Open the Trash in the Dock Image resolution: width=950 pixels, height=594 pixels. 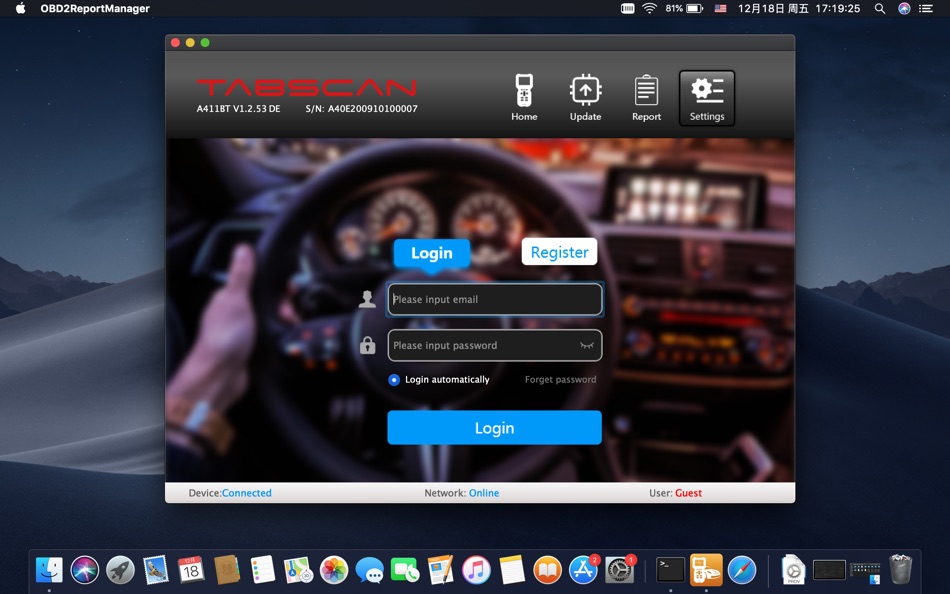(900, 569)
